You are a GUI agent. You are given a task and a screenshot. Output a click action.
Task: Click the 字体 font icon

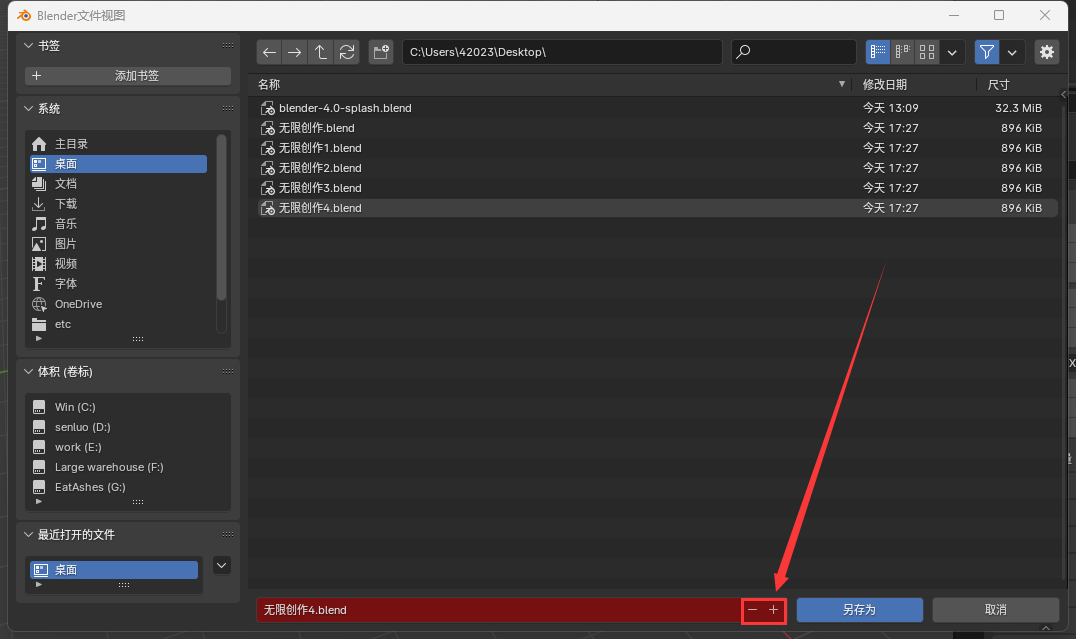(x=39, y=283)
